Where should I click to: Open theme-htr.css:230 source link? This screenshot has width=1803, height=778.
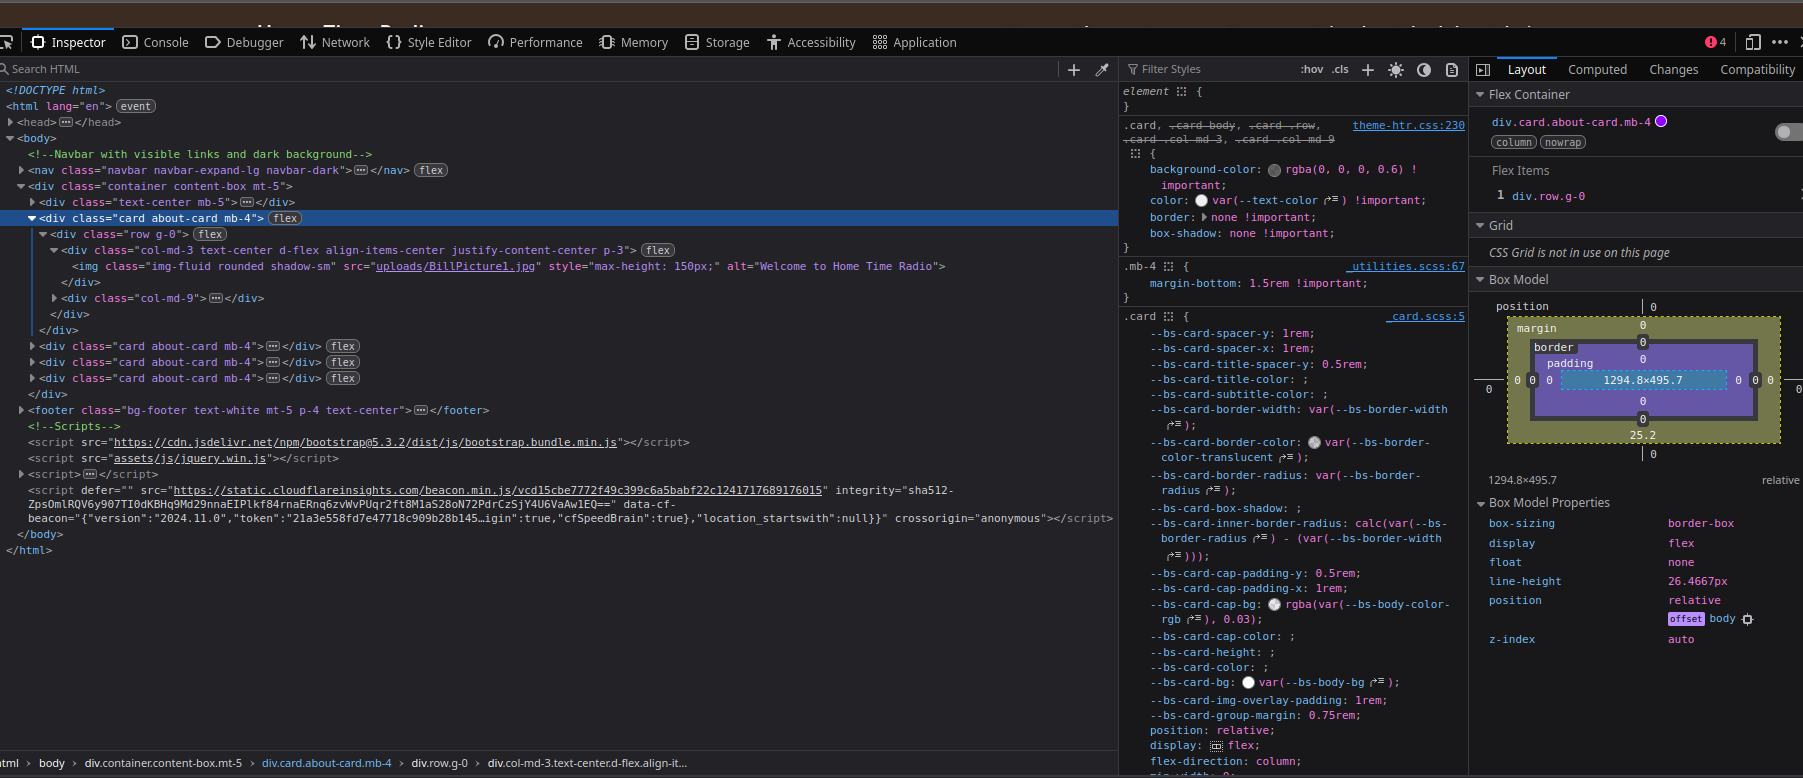pos(1408,125)
